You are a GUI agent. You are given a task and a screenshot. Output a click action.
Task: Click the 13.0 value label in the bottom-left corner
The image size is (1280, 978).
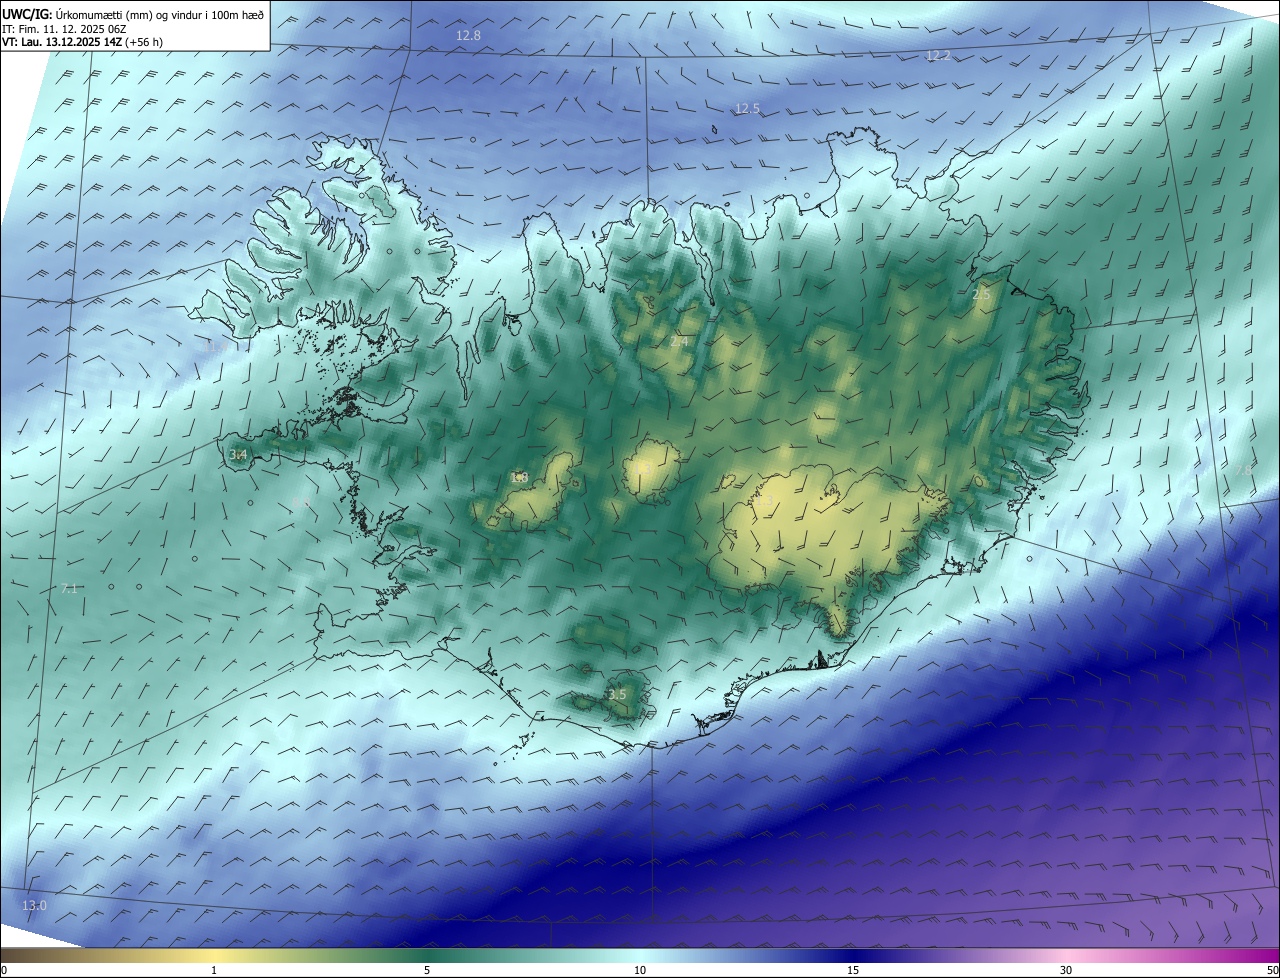pyautogui.click(x=34, y=906)
